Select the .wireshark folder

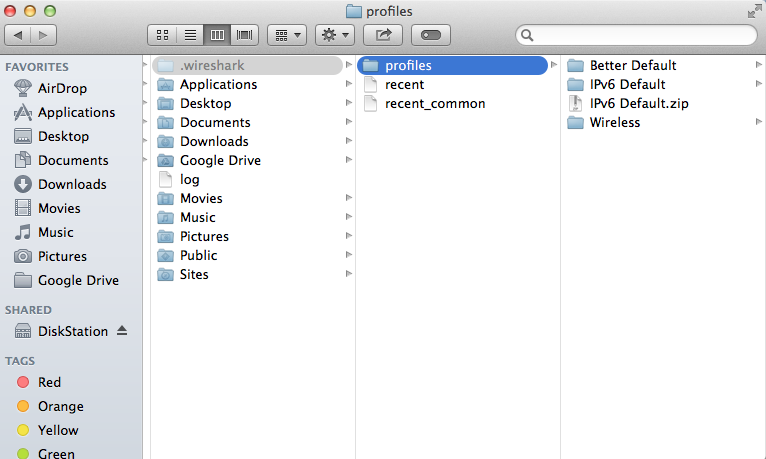pos(247,65)
